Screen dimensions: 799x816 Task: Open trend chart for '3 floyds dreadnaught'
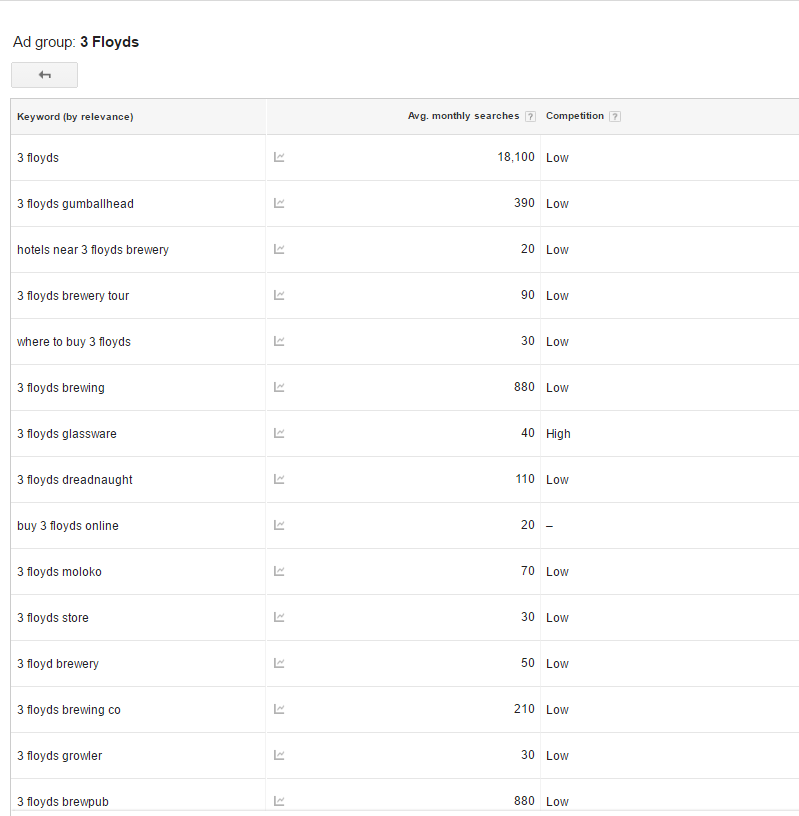tap(279, 479)
